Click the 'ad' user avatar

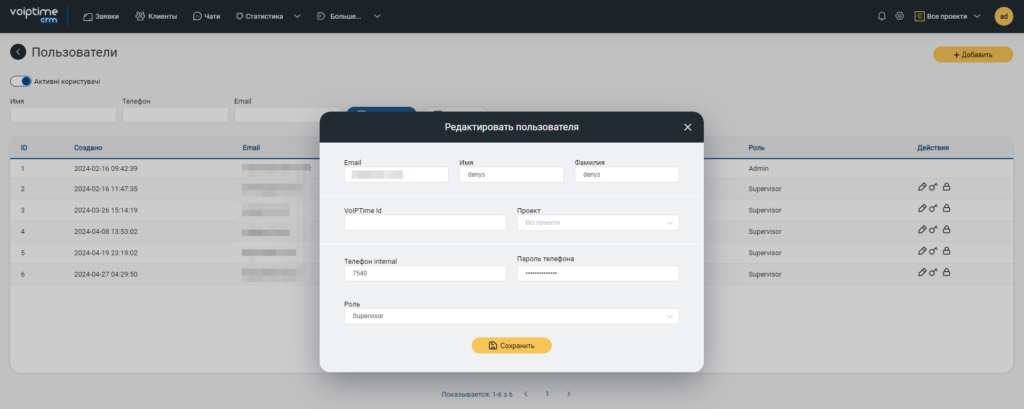1003,16
